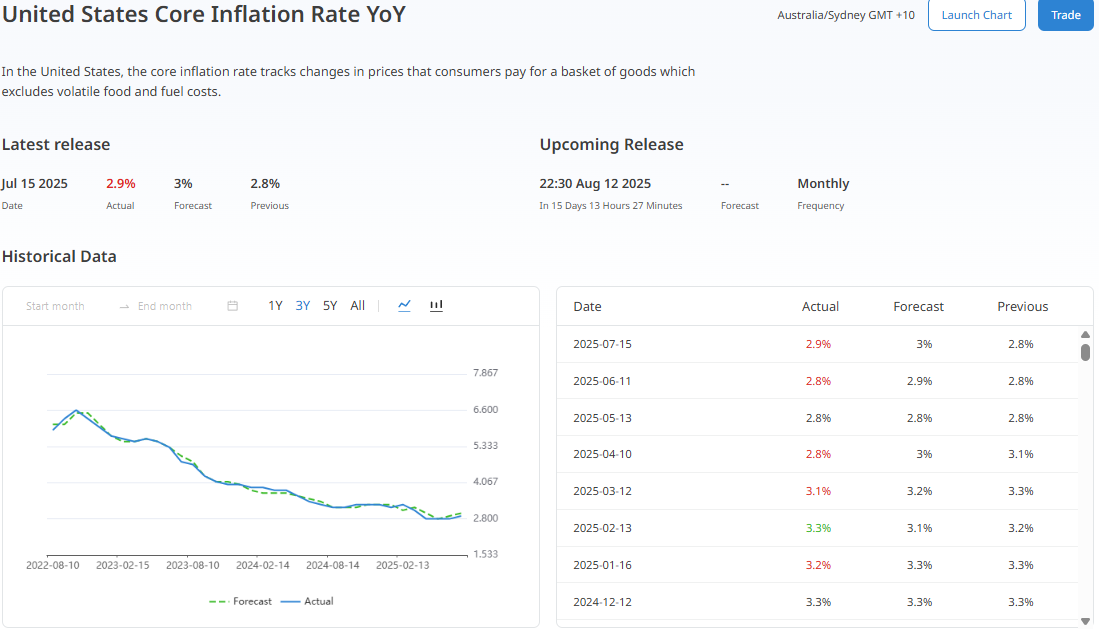Click the 7.867 chart y-axis value
The width and height of the screenshot is (1099, 639).
(x=485, y=373)
